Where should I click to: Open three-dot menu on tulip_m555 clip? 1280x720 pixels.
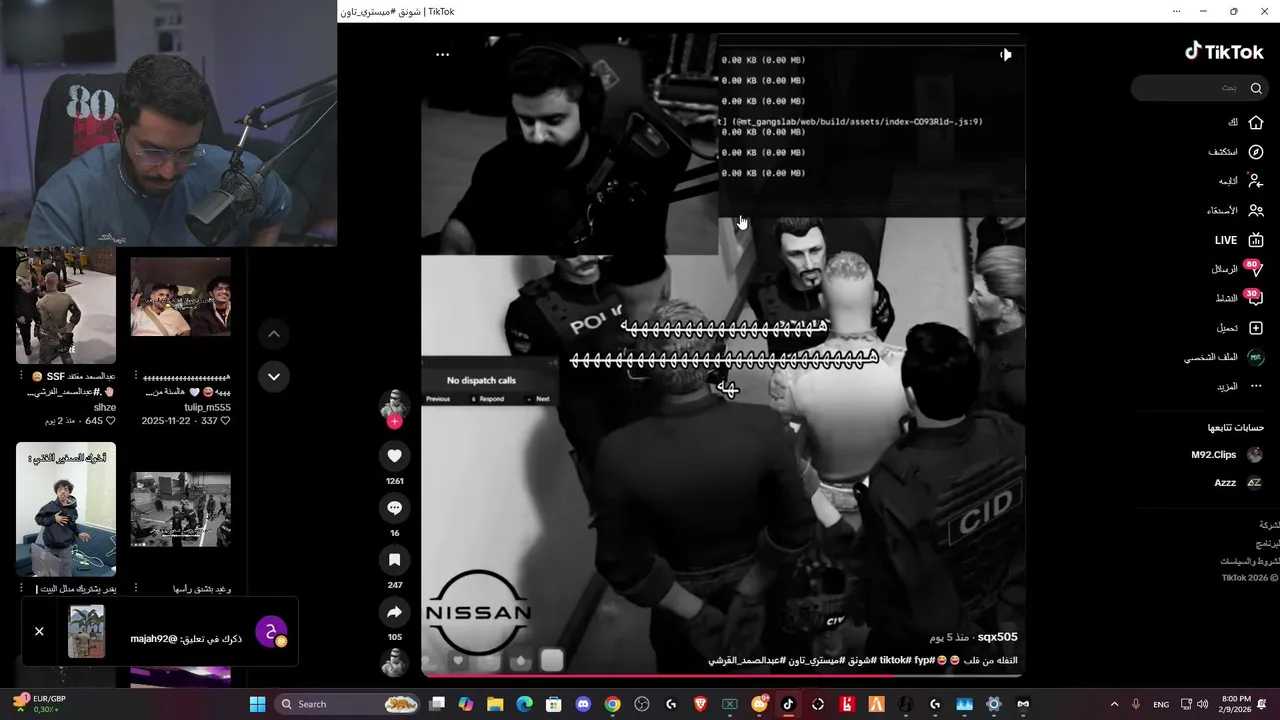[135, 377]
